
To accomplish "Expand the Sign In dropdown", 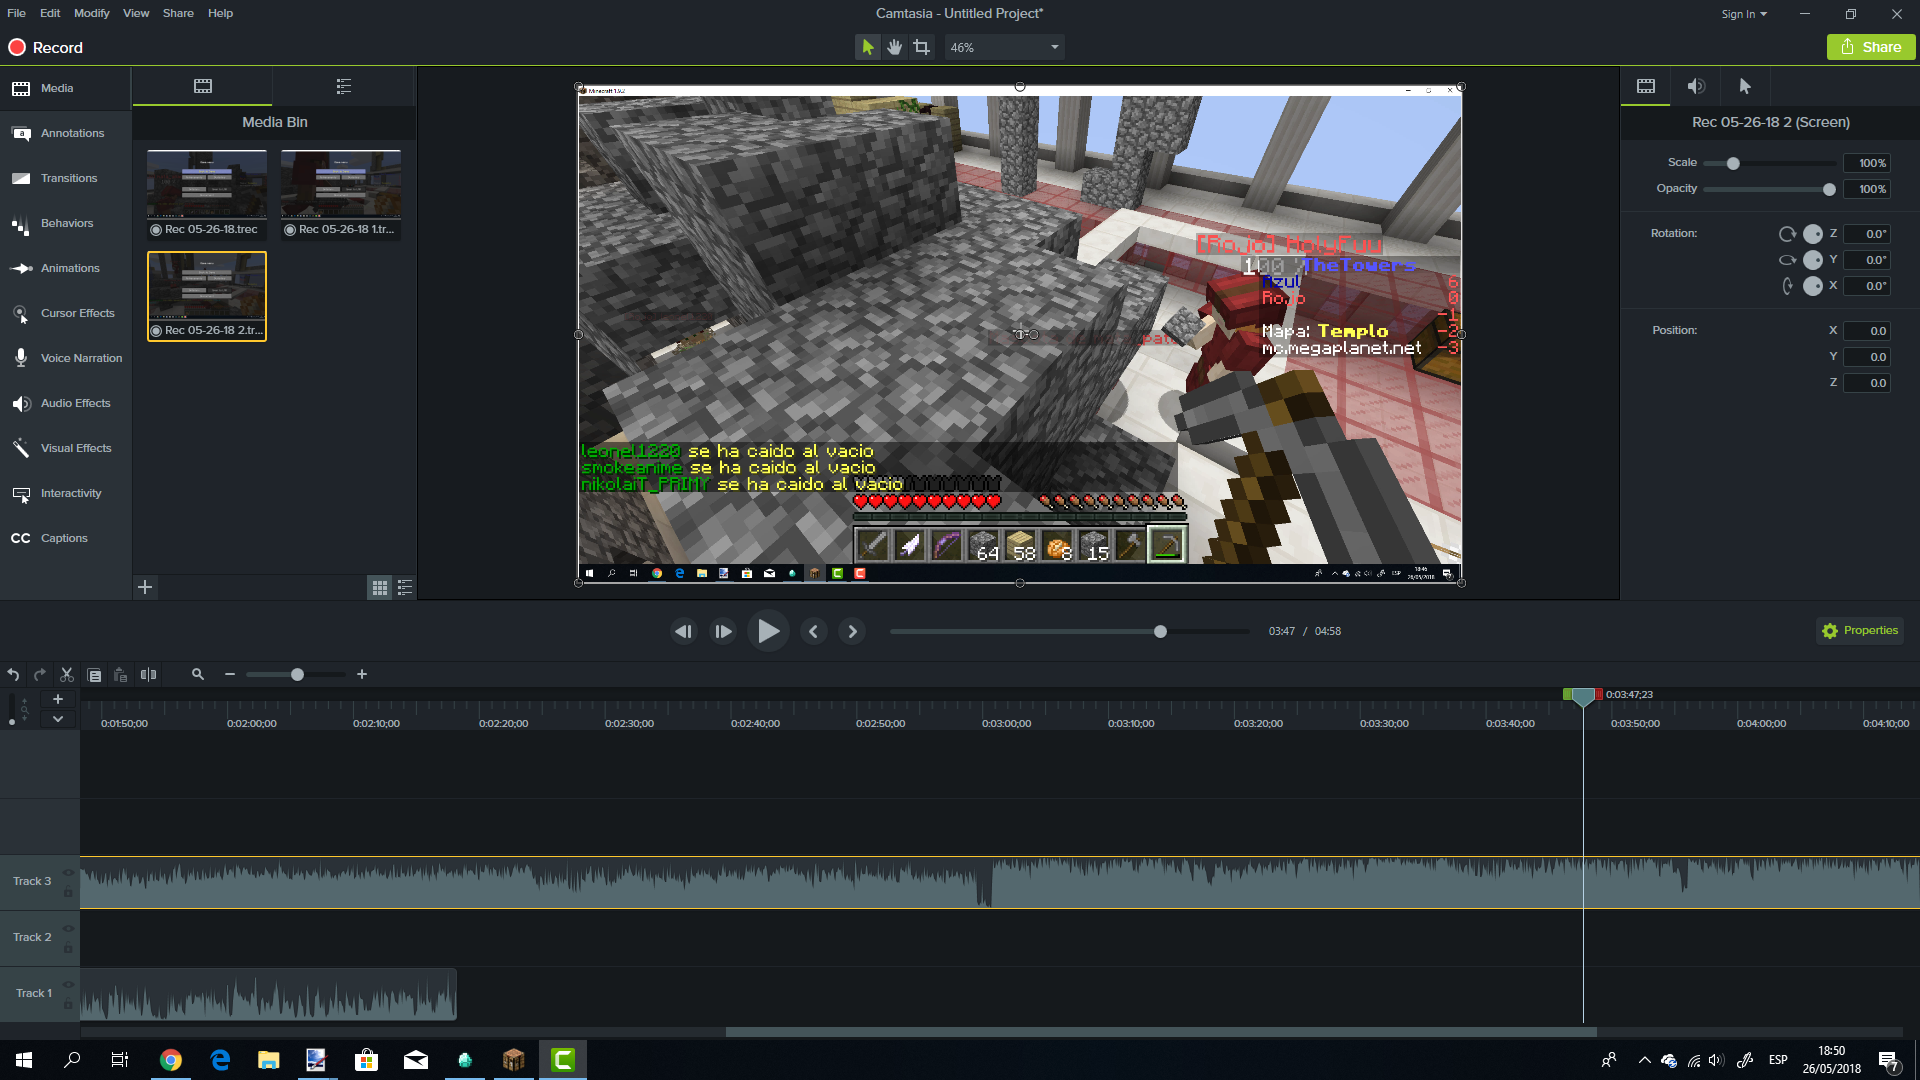I will pyautogui.click(x=1744, y=14).
